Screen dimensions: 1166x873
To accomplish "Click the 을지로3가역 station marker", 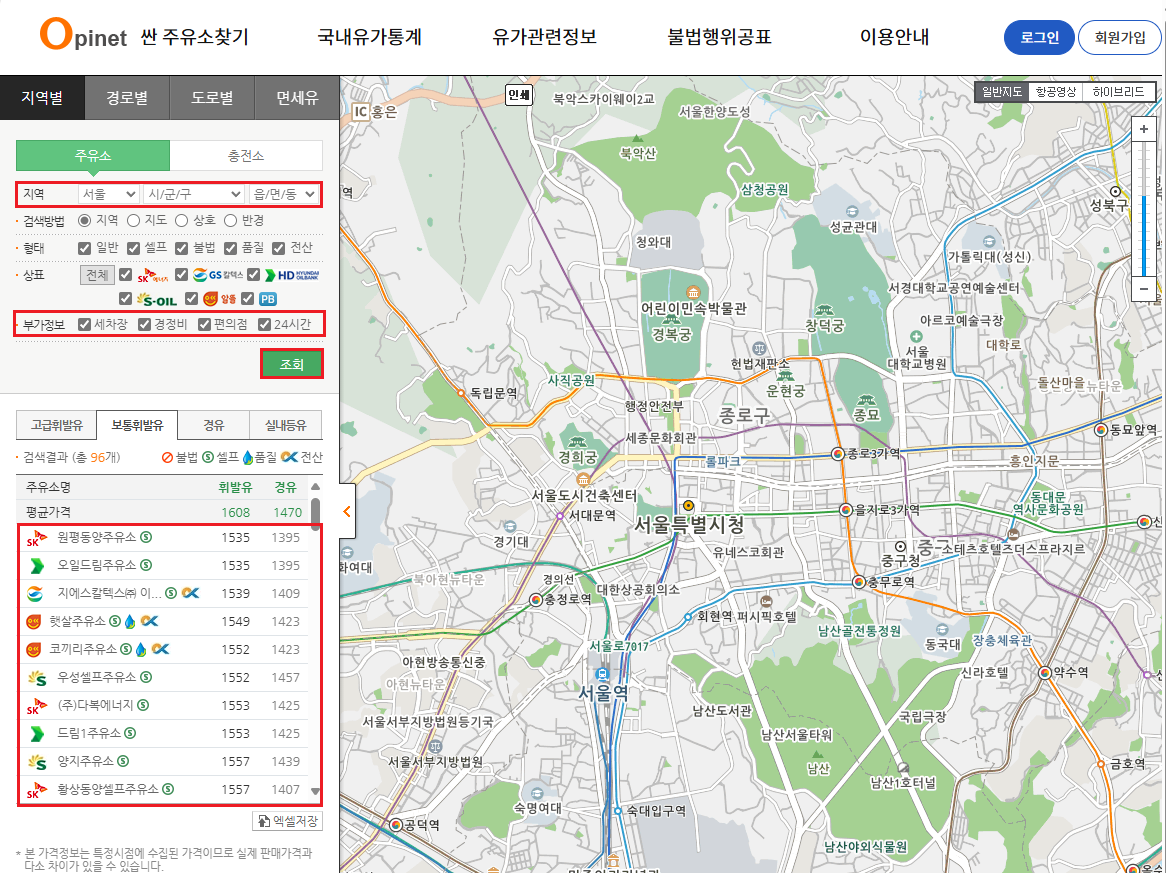I will tap(845, 510).
